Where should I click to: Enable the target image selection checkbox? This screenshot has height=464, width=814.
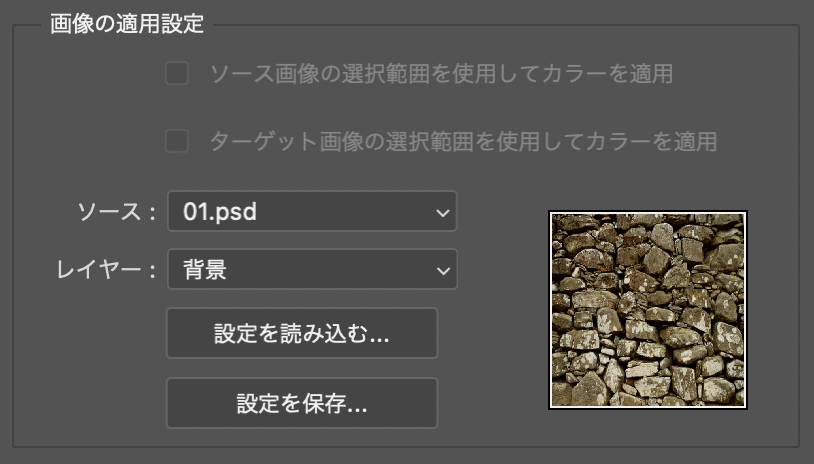coord(177,141)
